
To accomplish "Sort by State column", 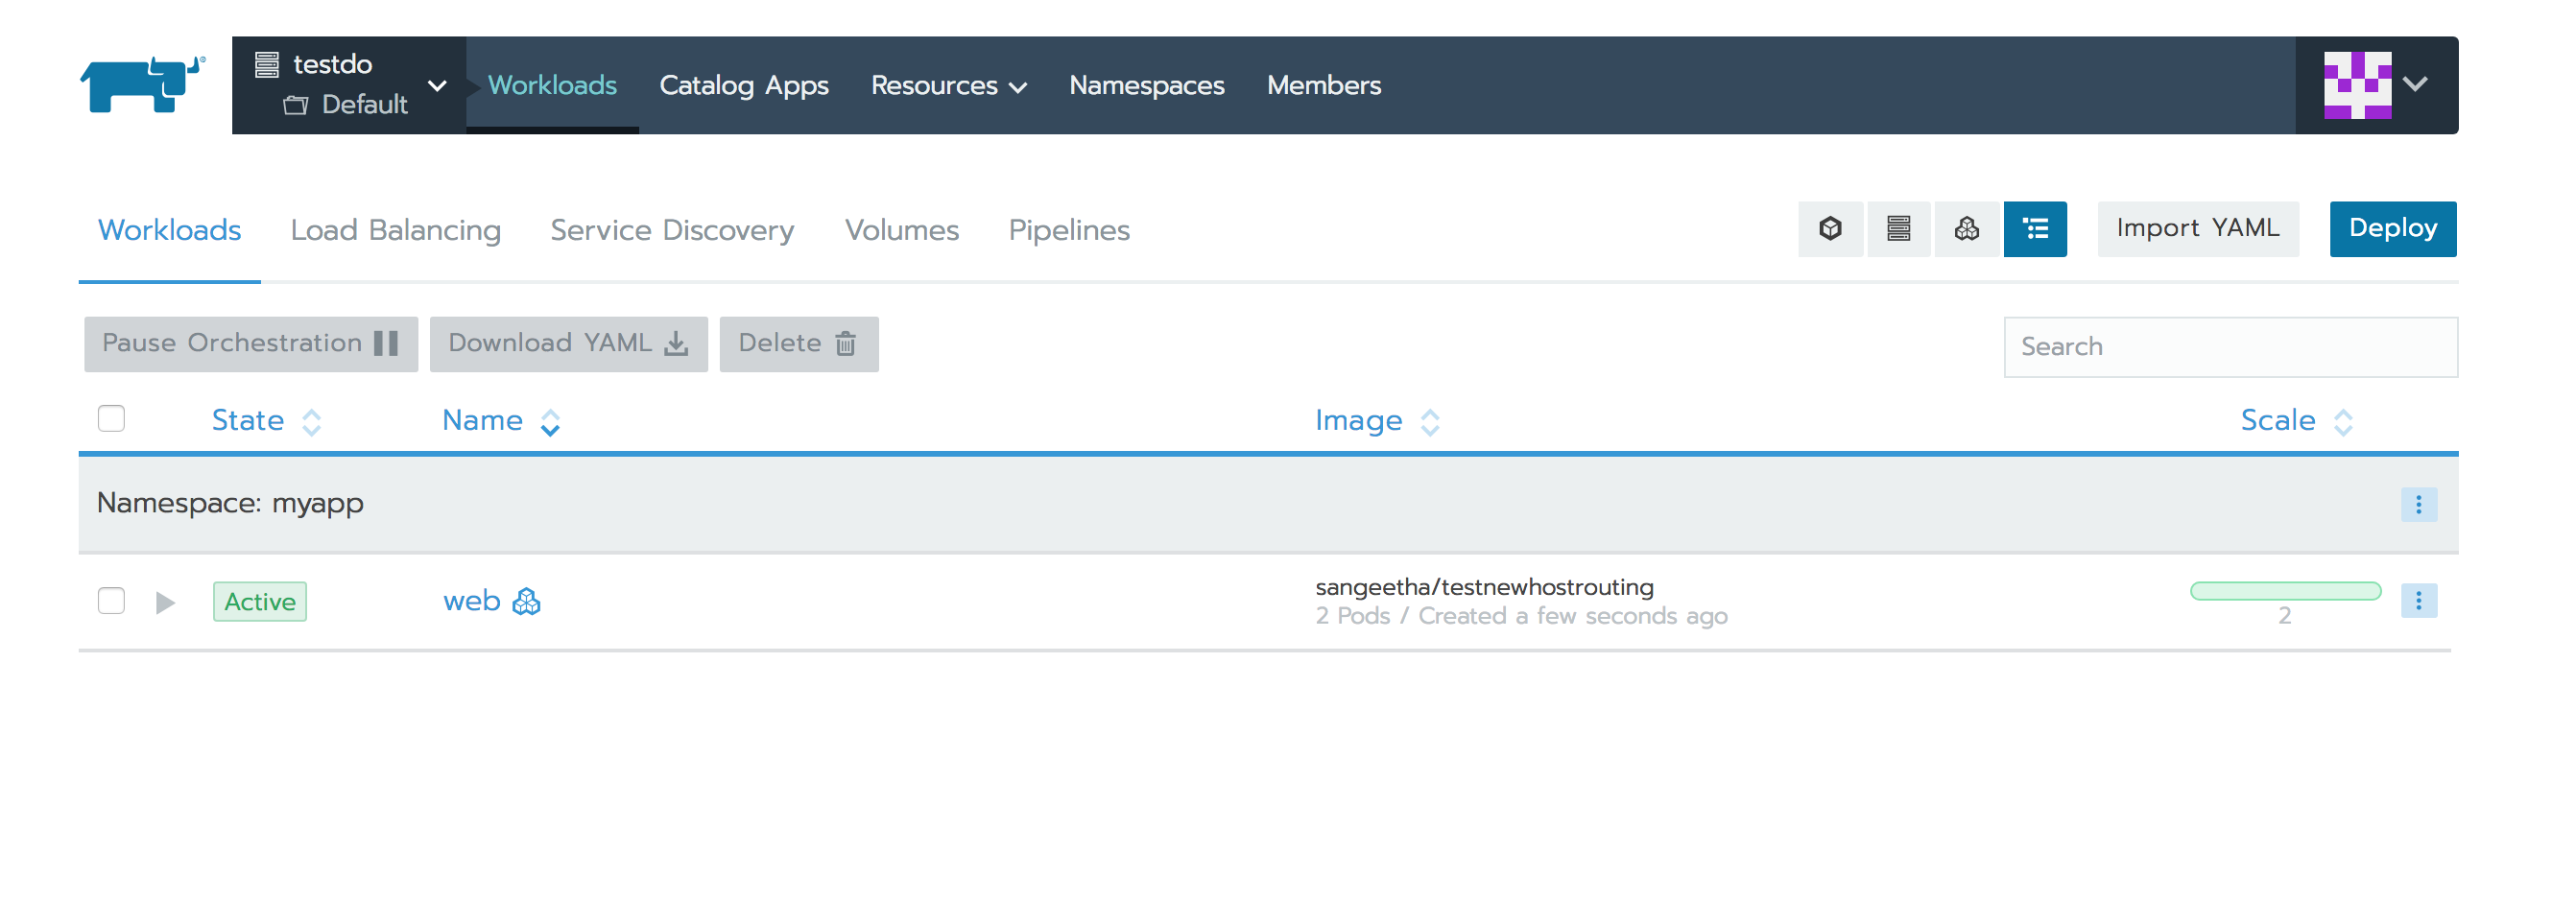I will point(266,421).
